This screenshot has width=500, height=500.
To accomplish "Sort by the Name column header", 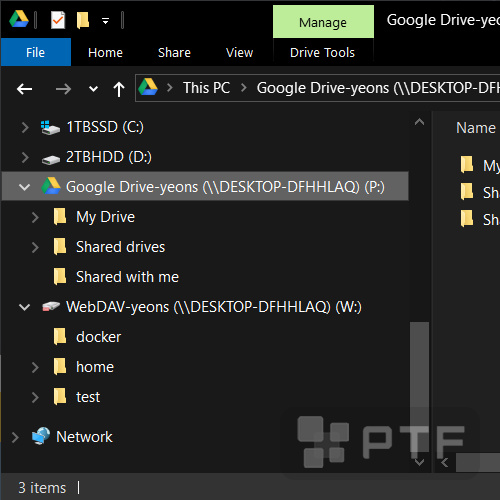I will click(x=476, y=128).
